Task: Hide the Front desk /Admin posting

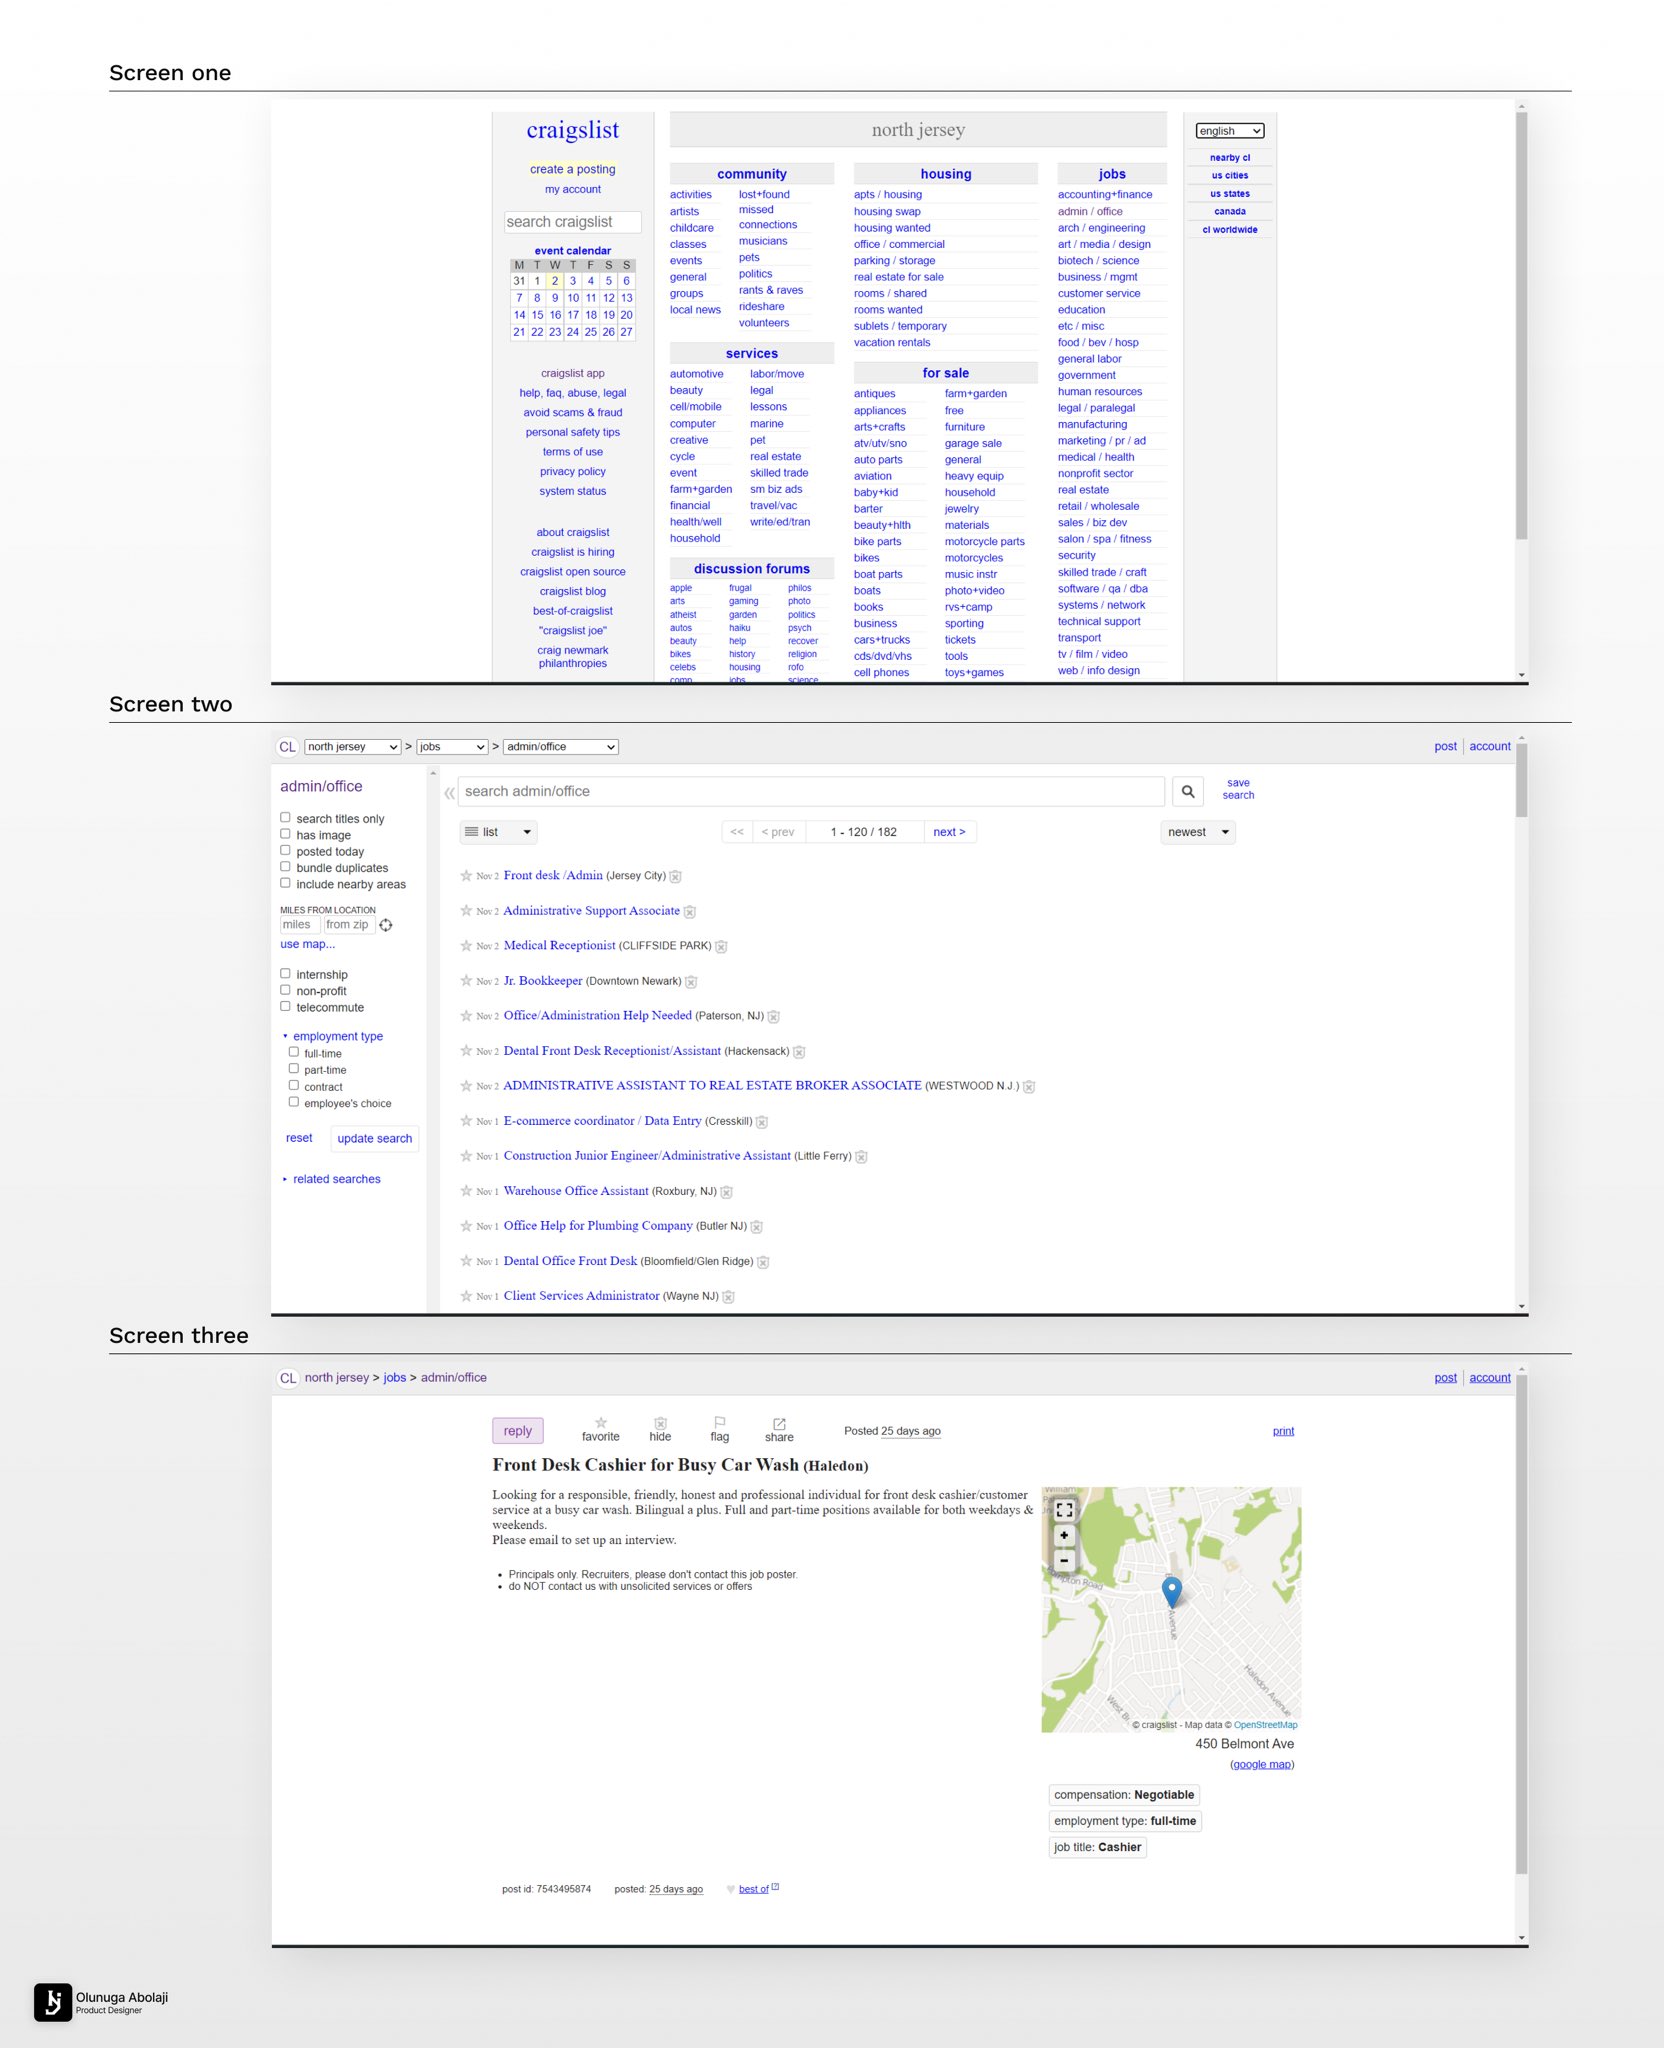Action: pos(675,877)
